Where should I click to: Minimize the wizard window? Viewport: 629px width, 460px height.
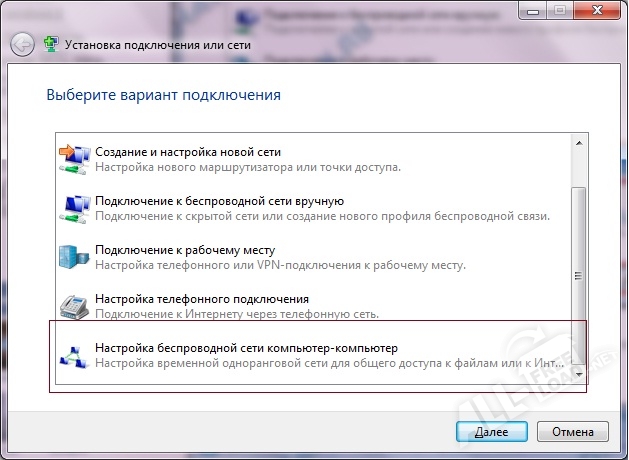coord(532,10)
